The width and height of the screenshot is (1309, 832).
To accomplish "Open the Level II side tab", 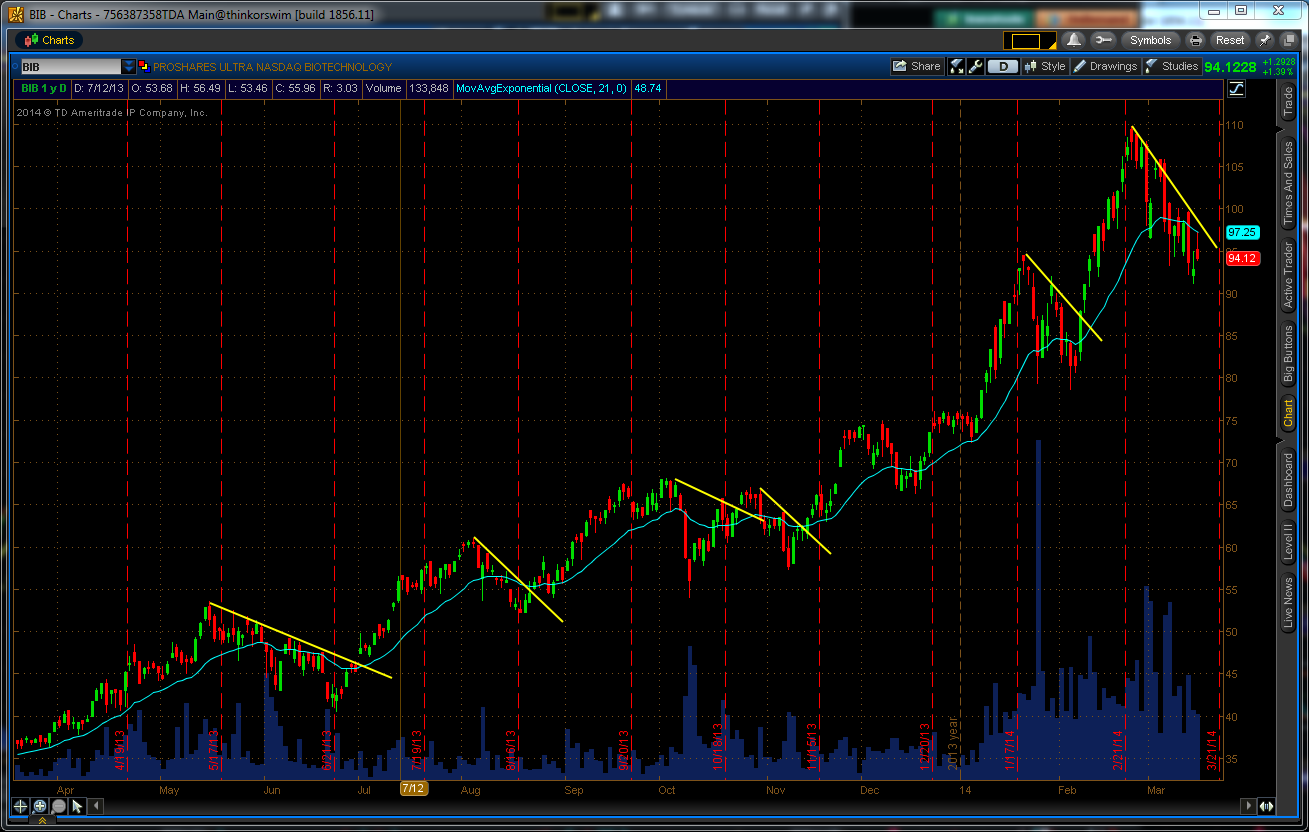I will pyautogui.click(x=1288, y=541).
